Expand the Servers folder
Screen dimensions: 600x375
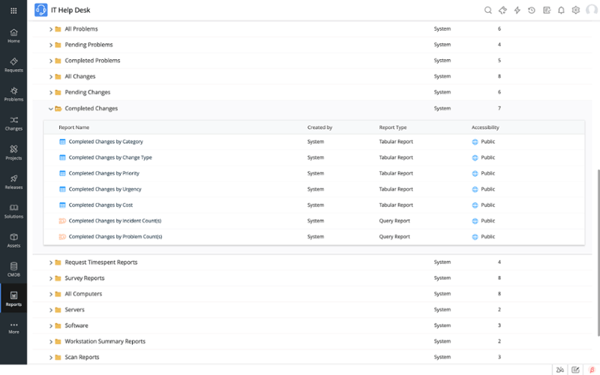click(x=51, y=310)
